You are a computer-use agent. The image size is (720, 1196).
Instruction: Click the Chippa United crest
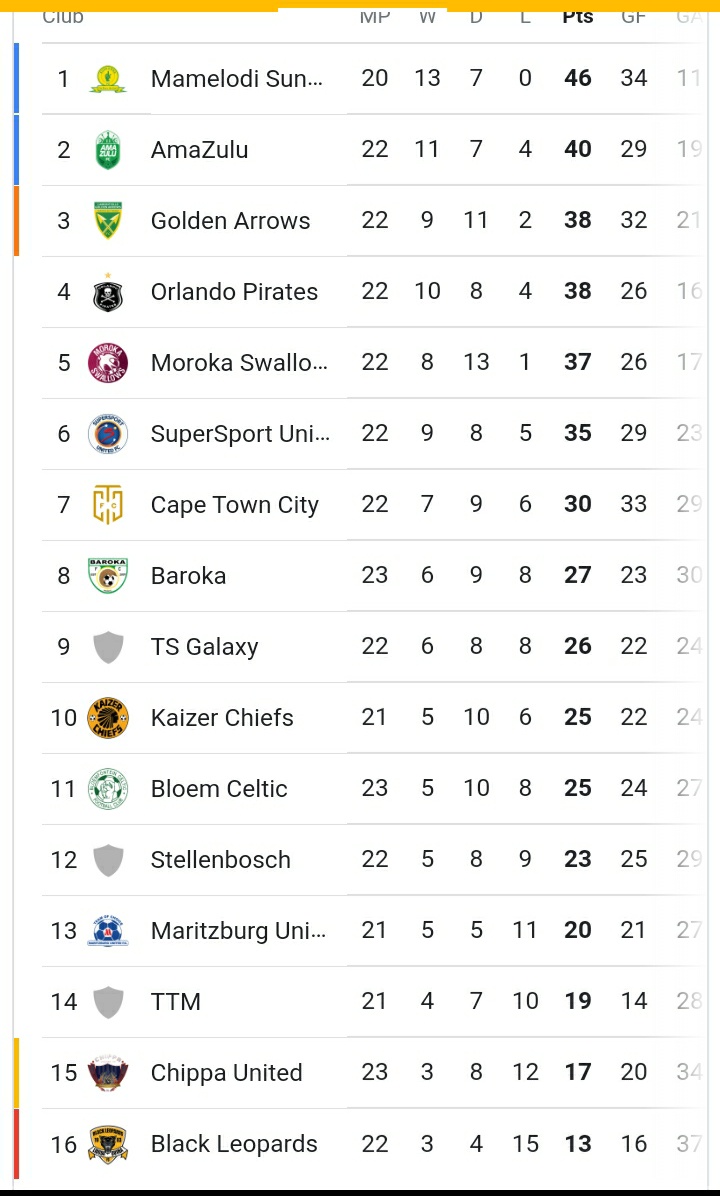(x=108, y=1073)
